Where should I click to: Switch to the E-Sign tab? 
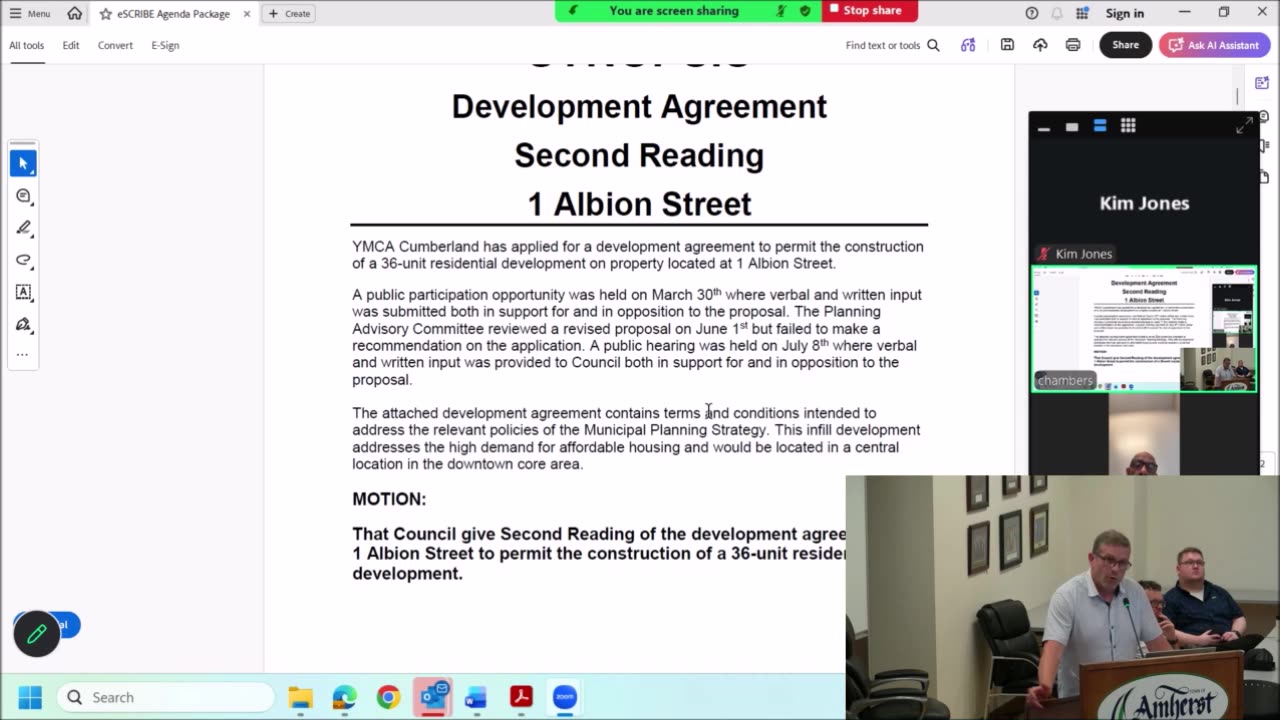(165, 45)
